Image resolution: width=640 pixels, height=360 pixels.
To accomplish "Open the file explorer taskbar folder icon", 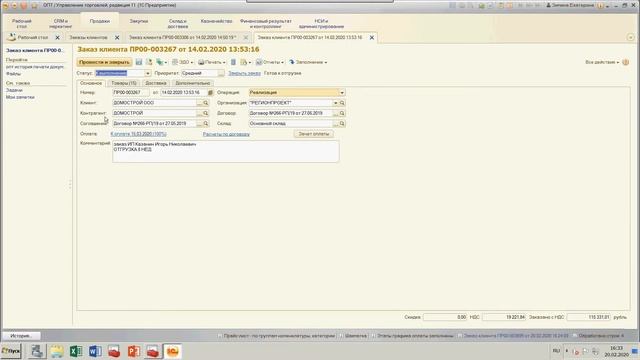I will pos(56,351).
